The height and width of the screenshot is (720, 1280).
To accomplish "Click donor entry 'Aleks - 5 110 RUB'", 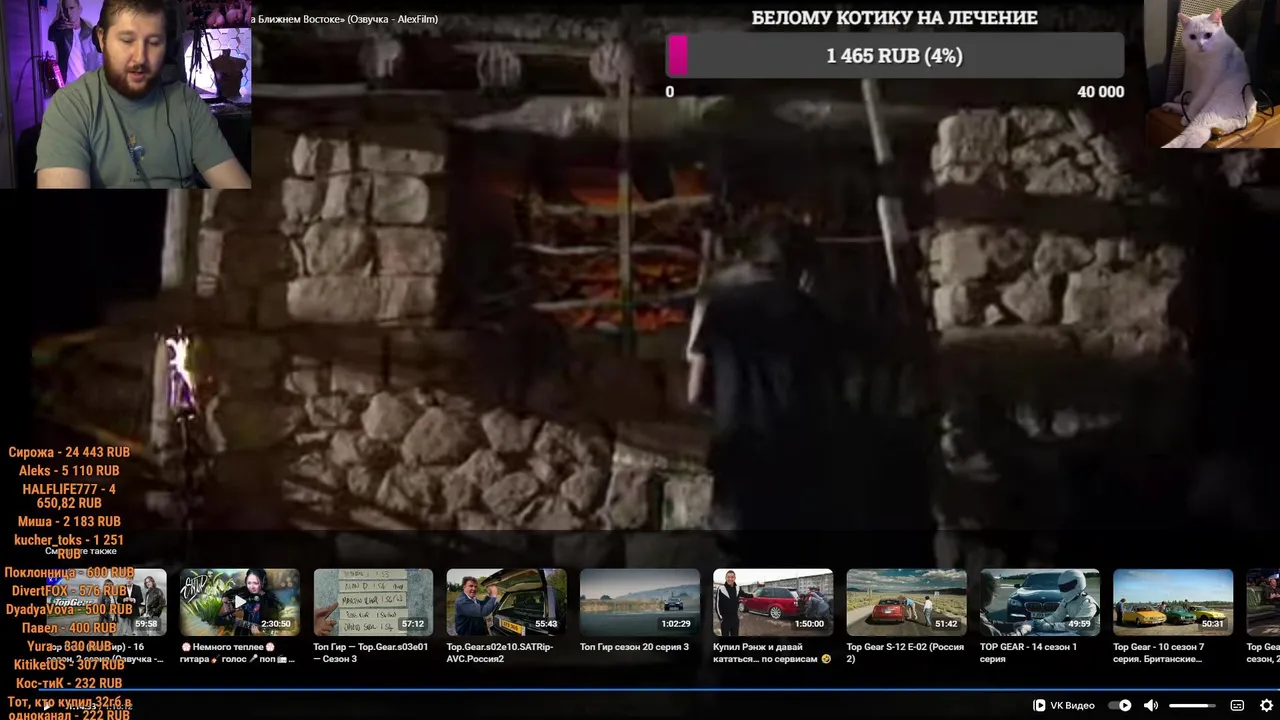I will tap(69, 471).
